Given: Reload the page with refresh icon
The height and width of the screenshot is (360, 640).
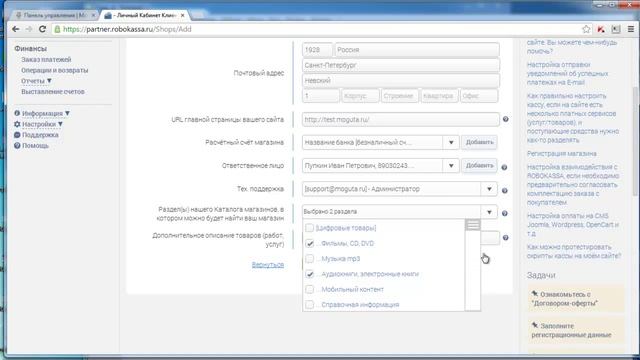Looking at the screenshot, I should coord(42,29).
